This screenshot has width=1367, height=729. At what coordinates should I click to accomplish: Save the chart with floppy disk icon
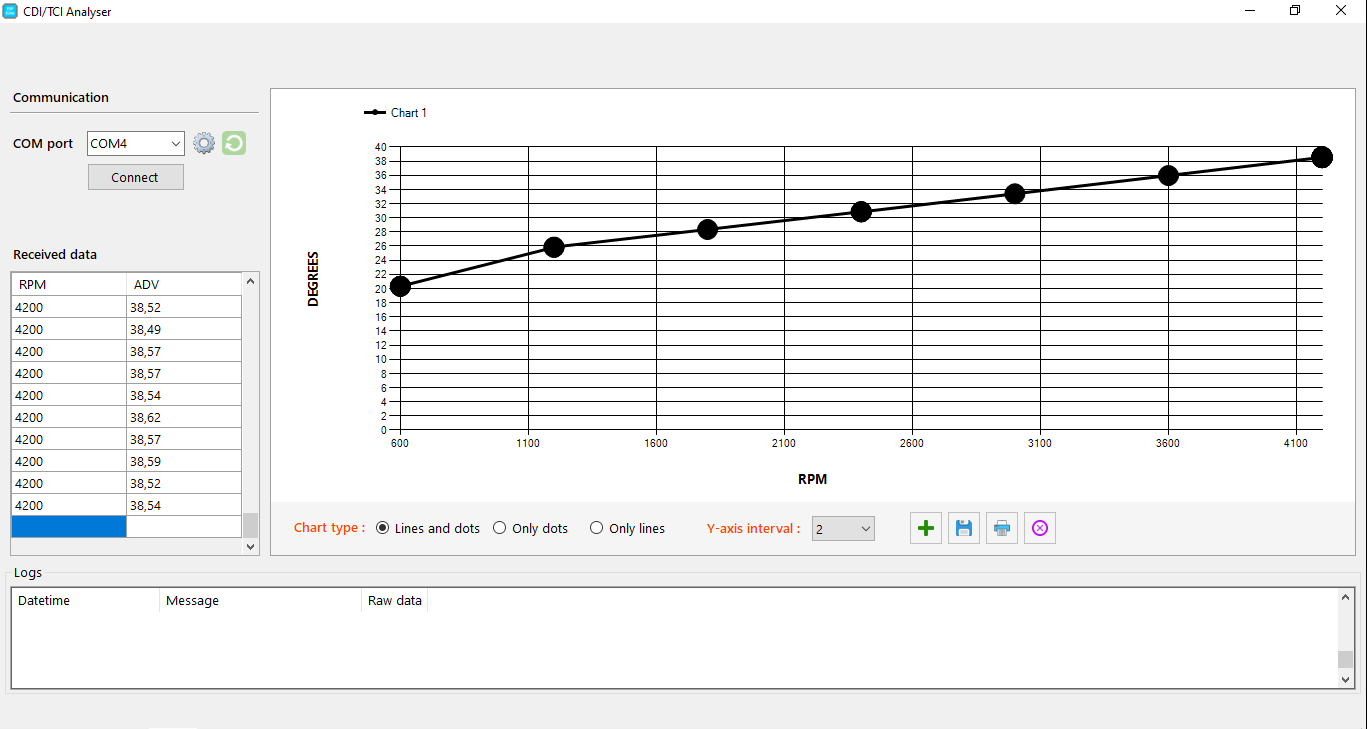click(964, 528)
